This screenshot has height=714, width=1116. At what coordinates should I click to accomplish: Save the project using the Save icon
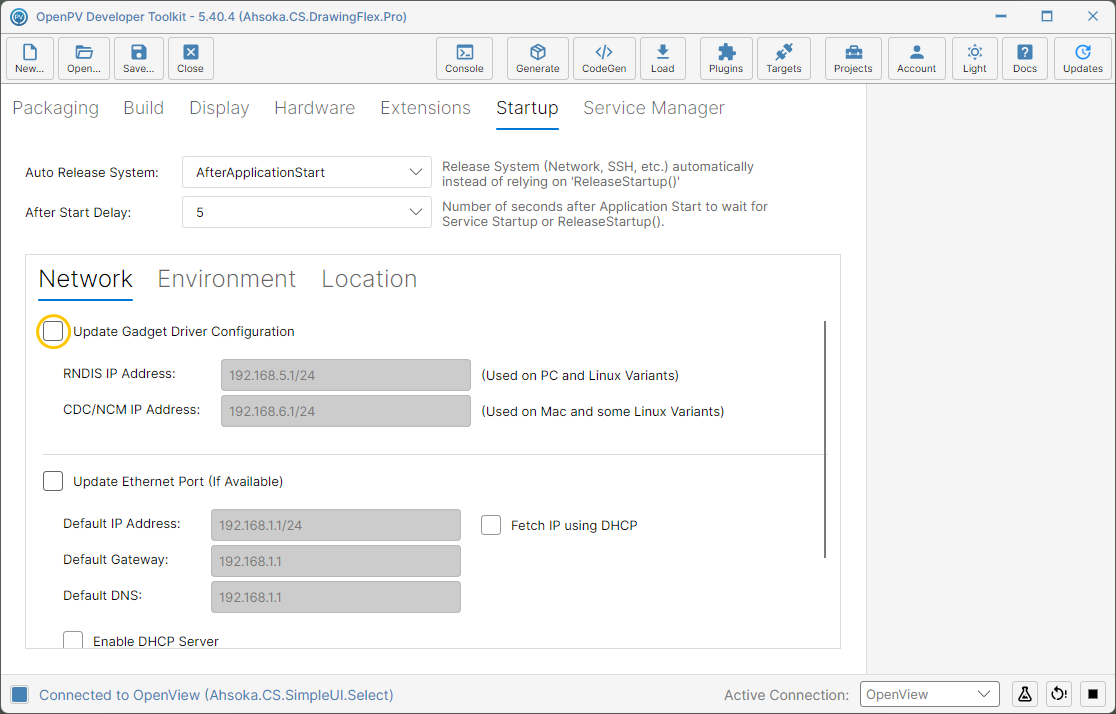coord(139,58)
